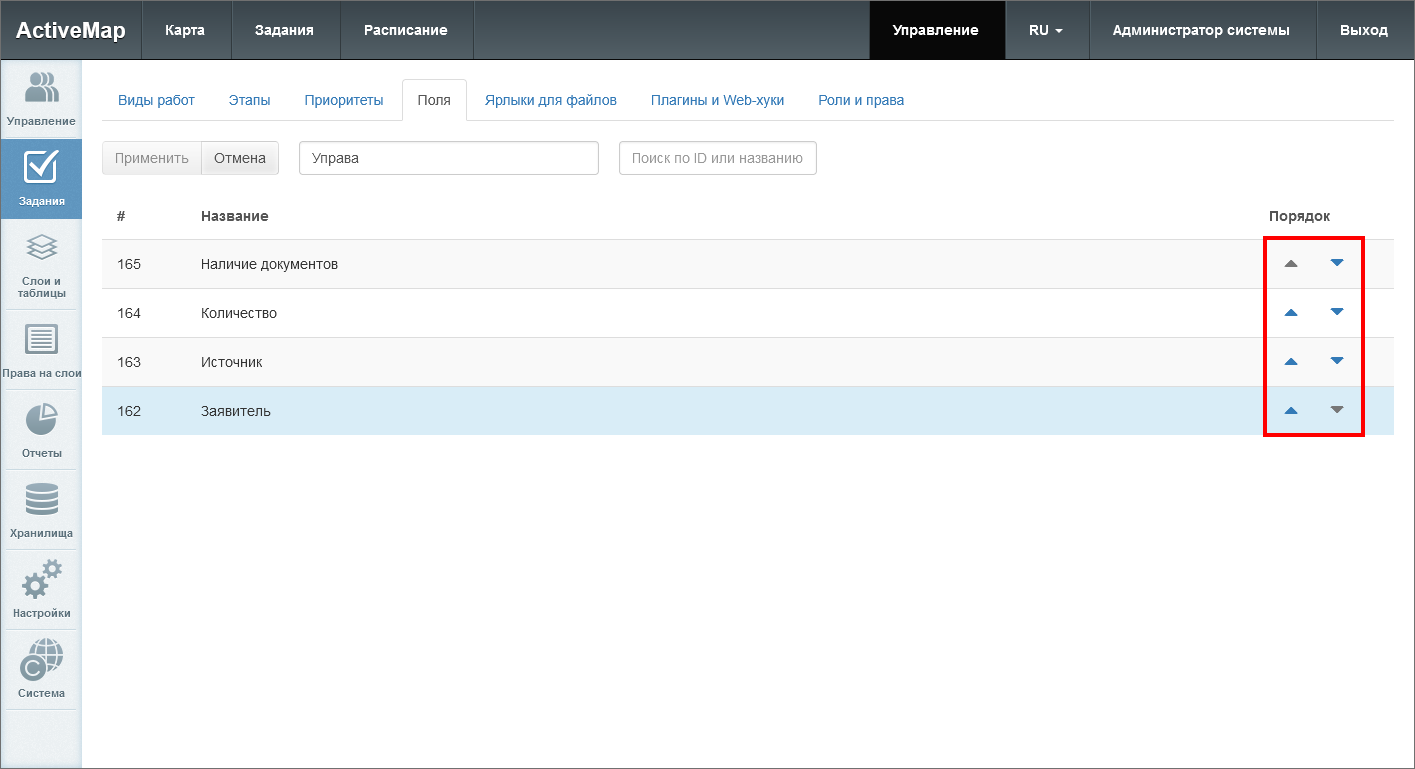
Task: Move Заявитель field up in order
Action: (x=1290, y=411)
